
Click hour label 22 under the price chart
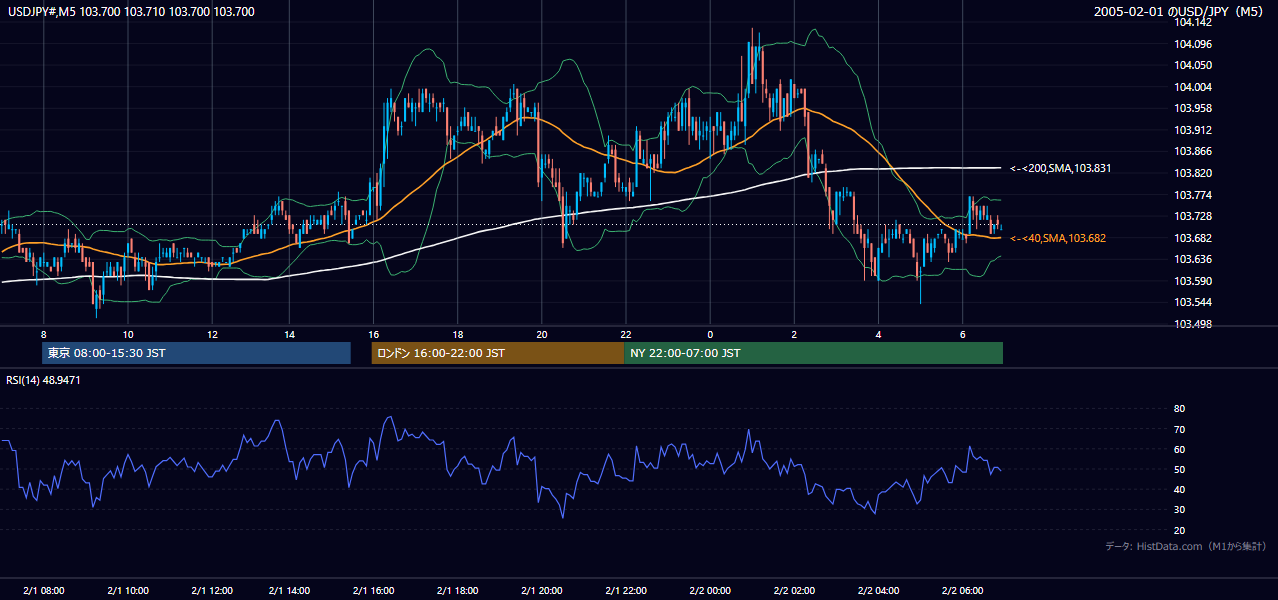(625, 334)
